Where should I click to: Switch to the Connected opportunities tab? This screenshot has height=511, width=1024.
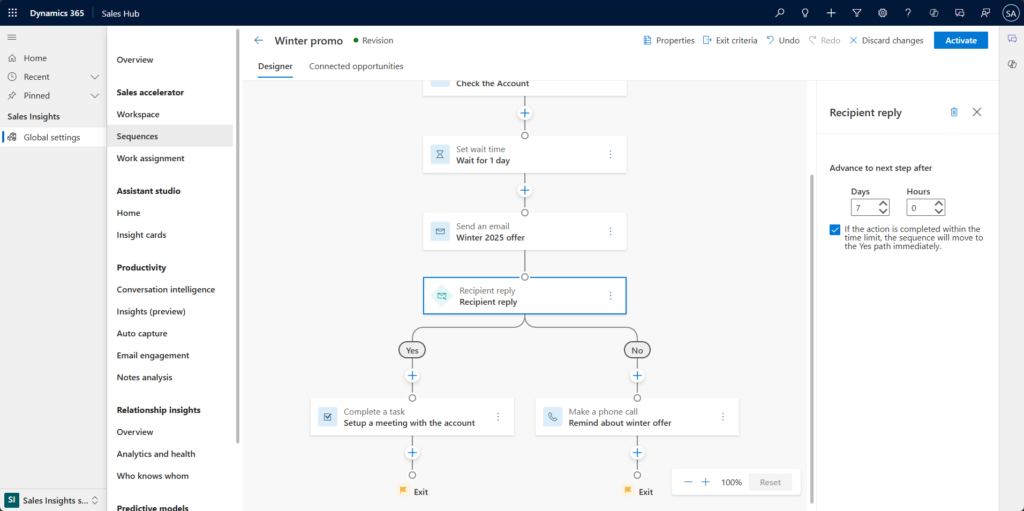tap(356, 66)
